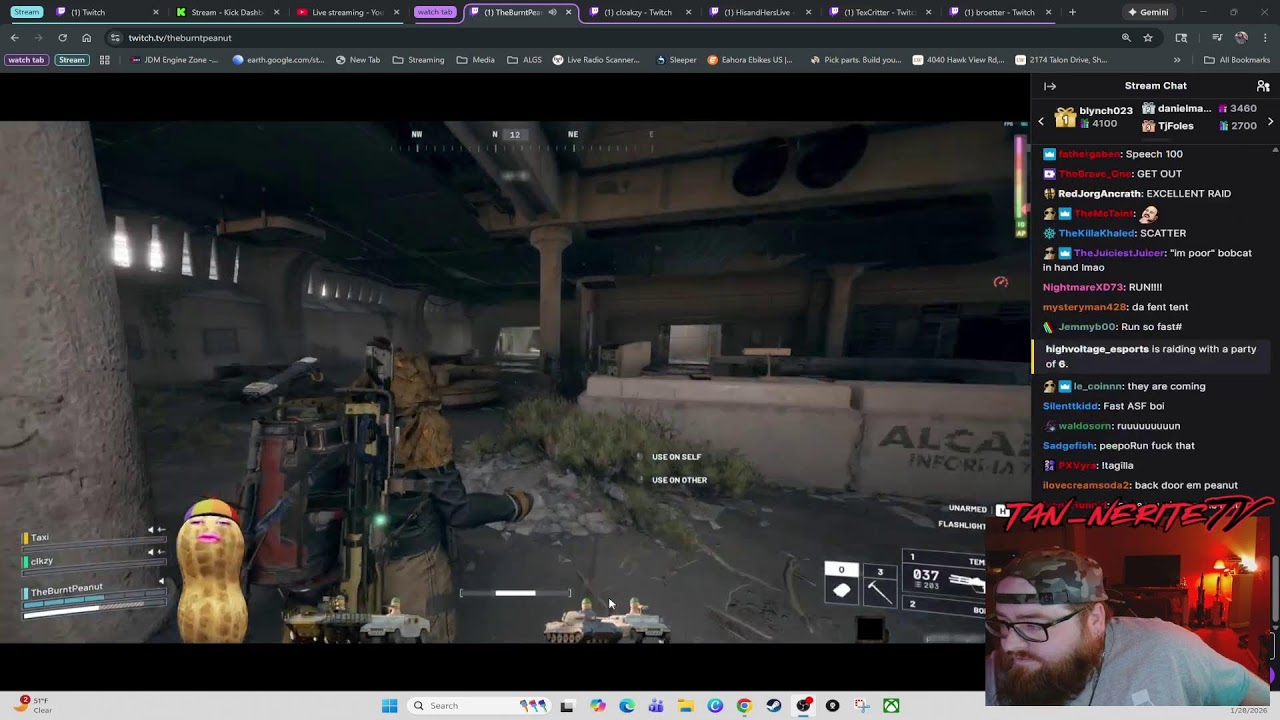Screen dimensions: 1280x720
Task: Open the Sleeper bookmark
Action: coord(676,60)
